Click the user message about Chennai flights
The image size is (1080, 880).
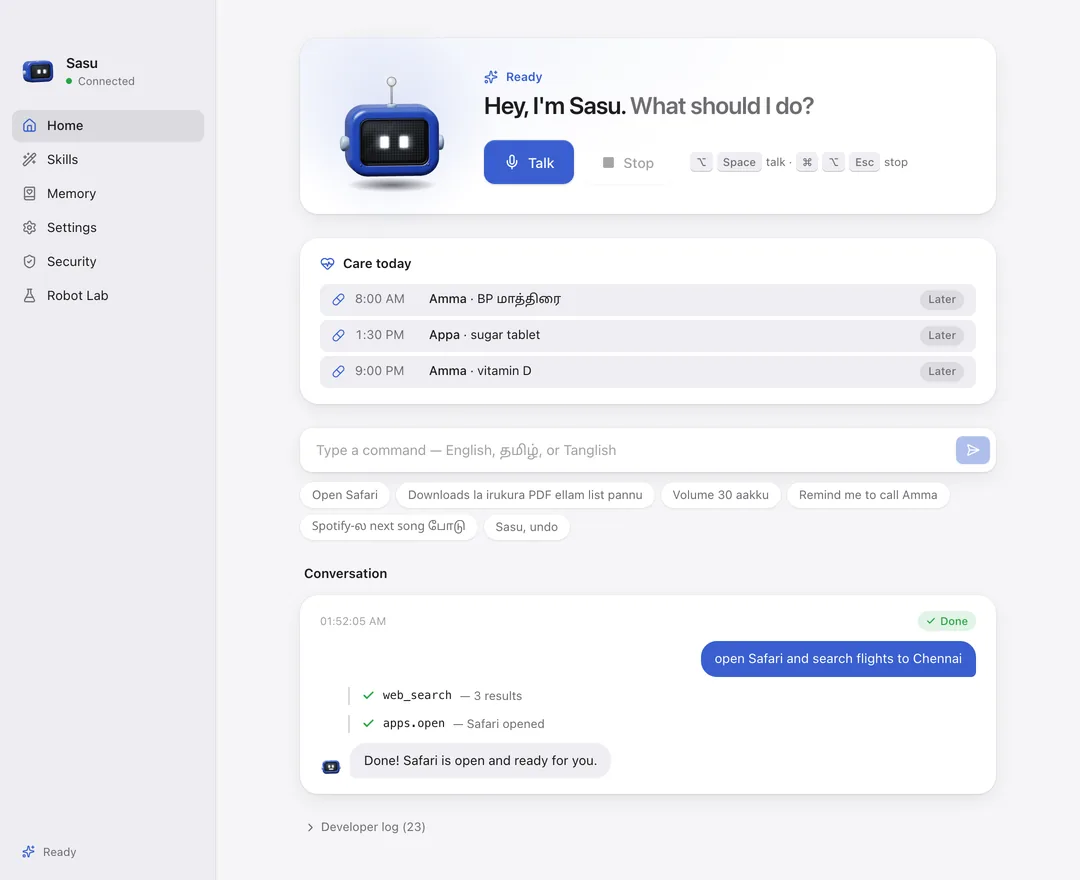tap(838, 659)
